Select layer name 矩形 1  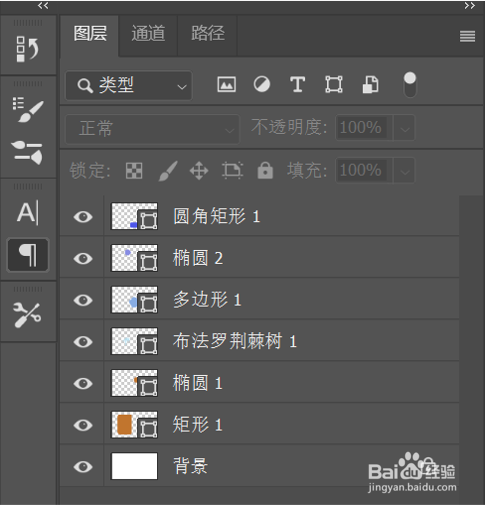tap(198, 425)
